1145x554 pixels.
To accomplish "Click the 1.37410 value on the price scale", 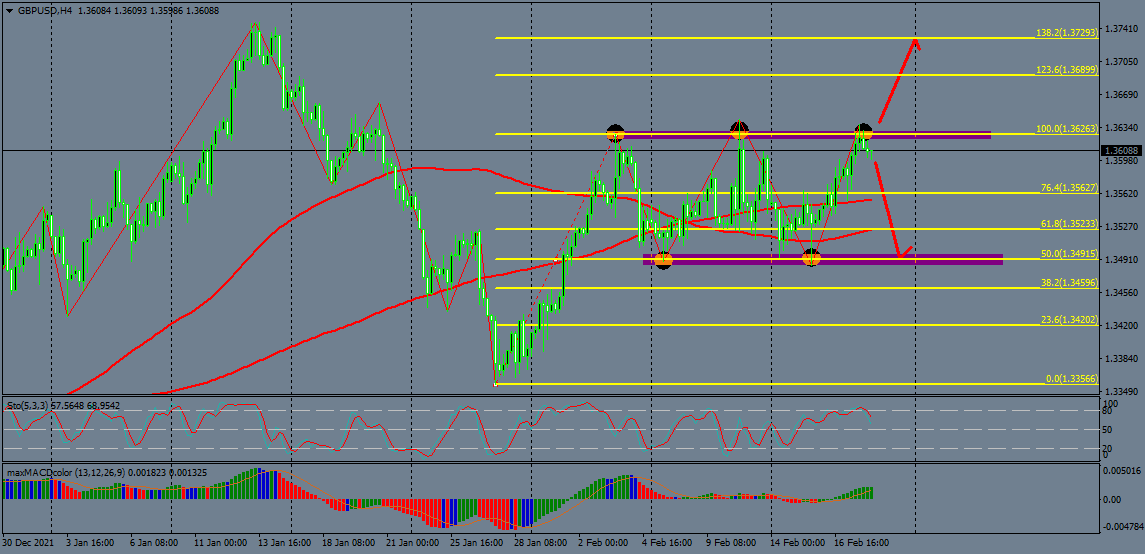I will [x=1121, y=30].
